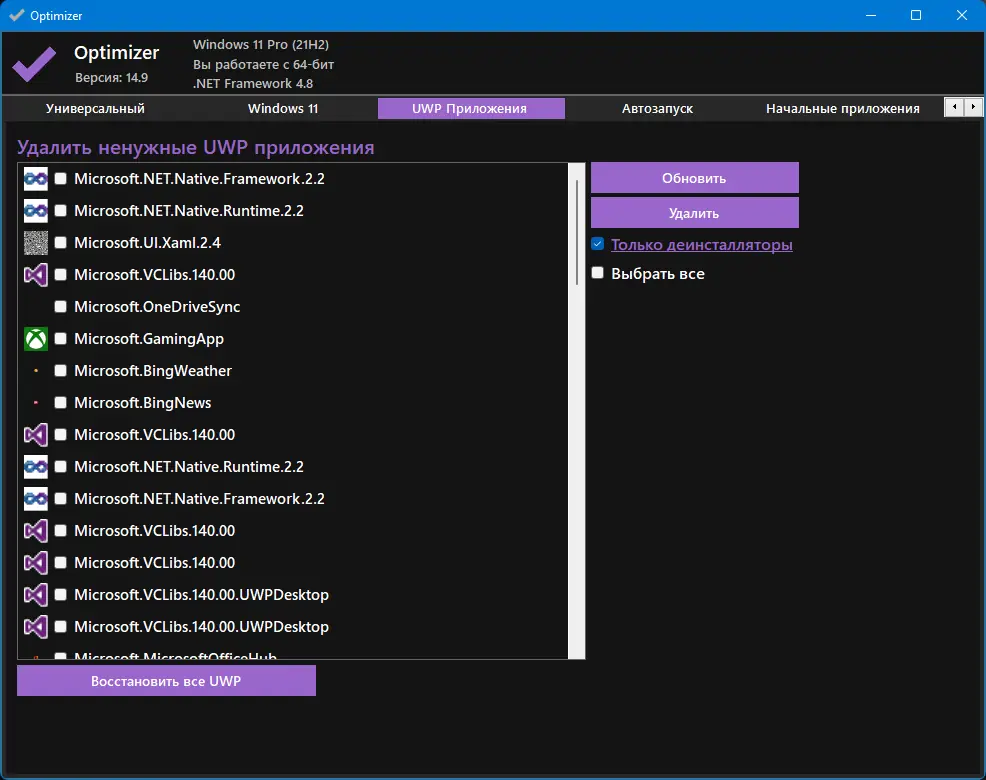This screenshot has height=780, width=986.
Task: Open the Начальные приложения tab
Action: [843, 108]
